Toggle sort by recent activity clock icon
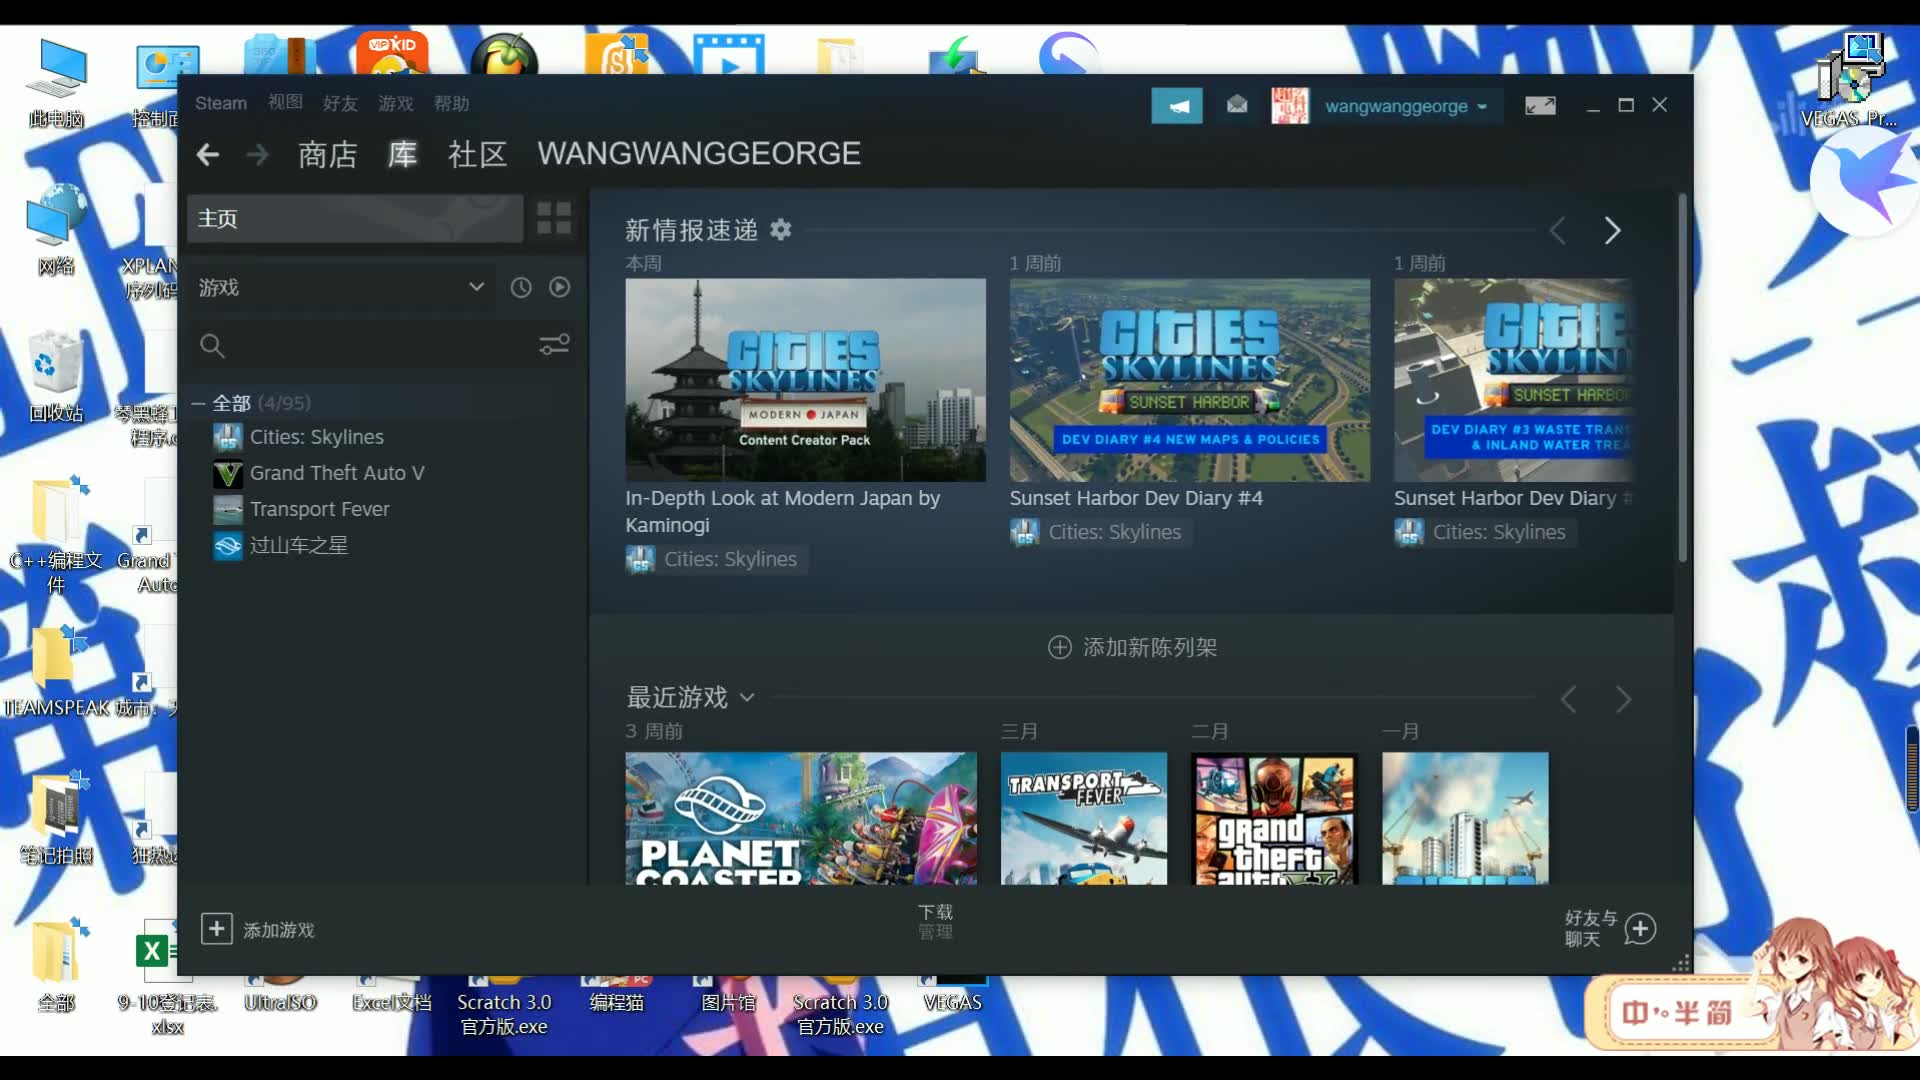1920x1080 pixels. coord(521,288)
